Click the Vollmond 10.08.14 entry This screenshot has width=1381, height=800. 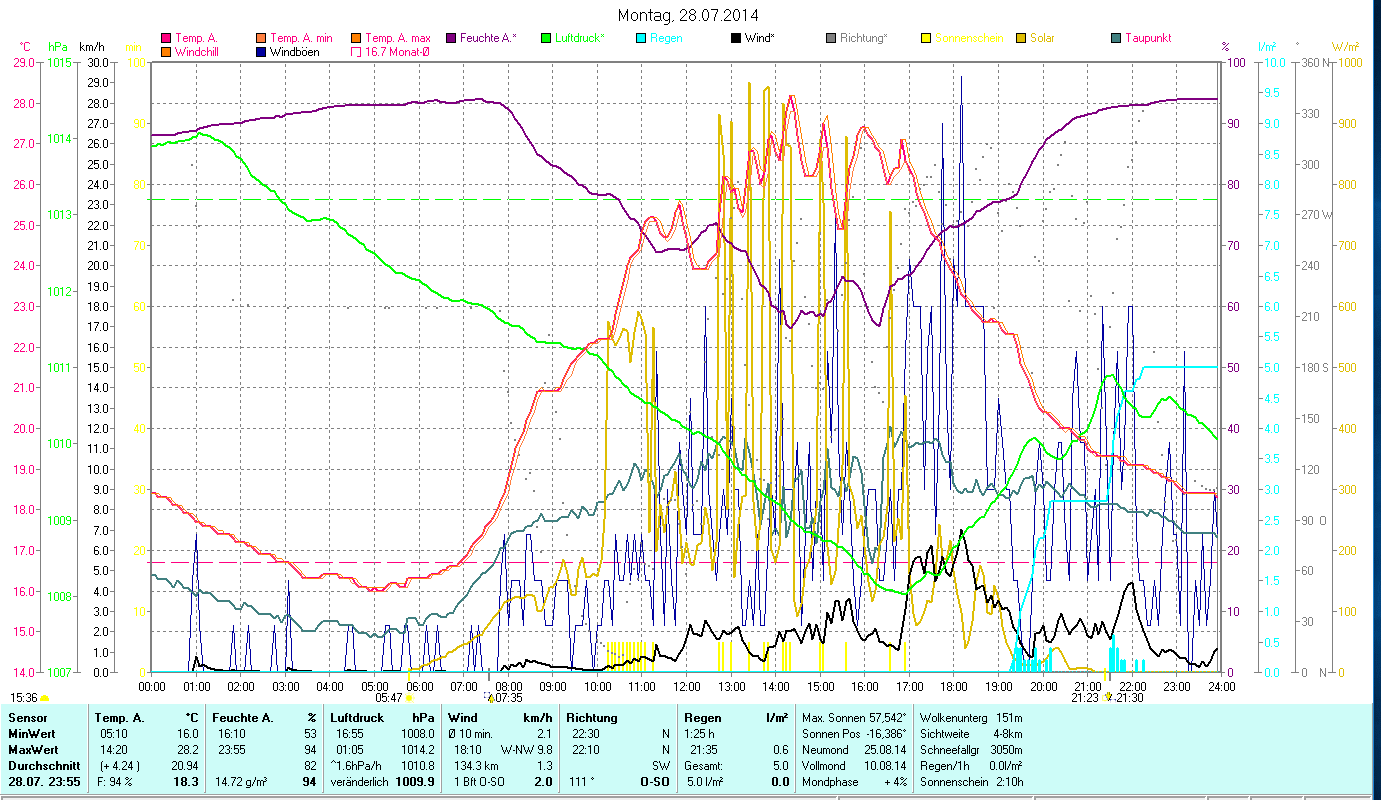click(854, 766)
